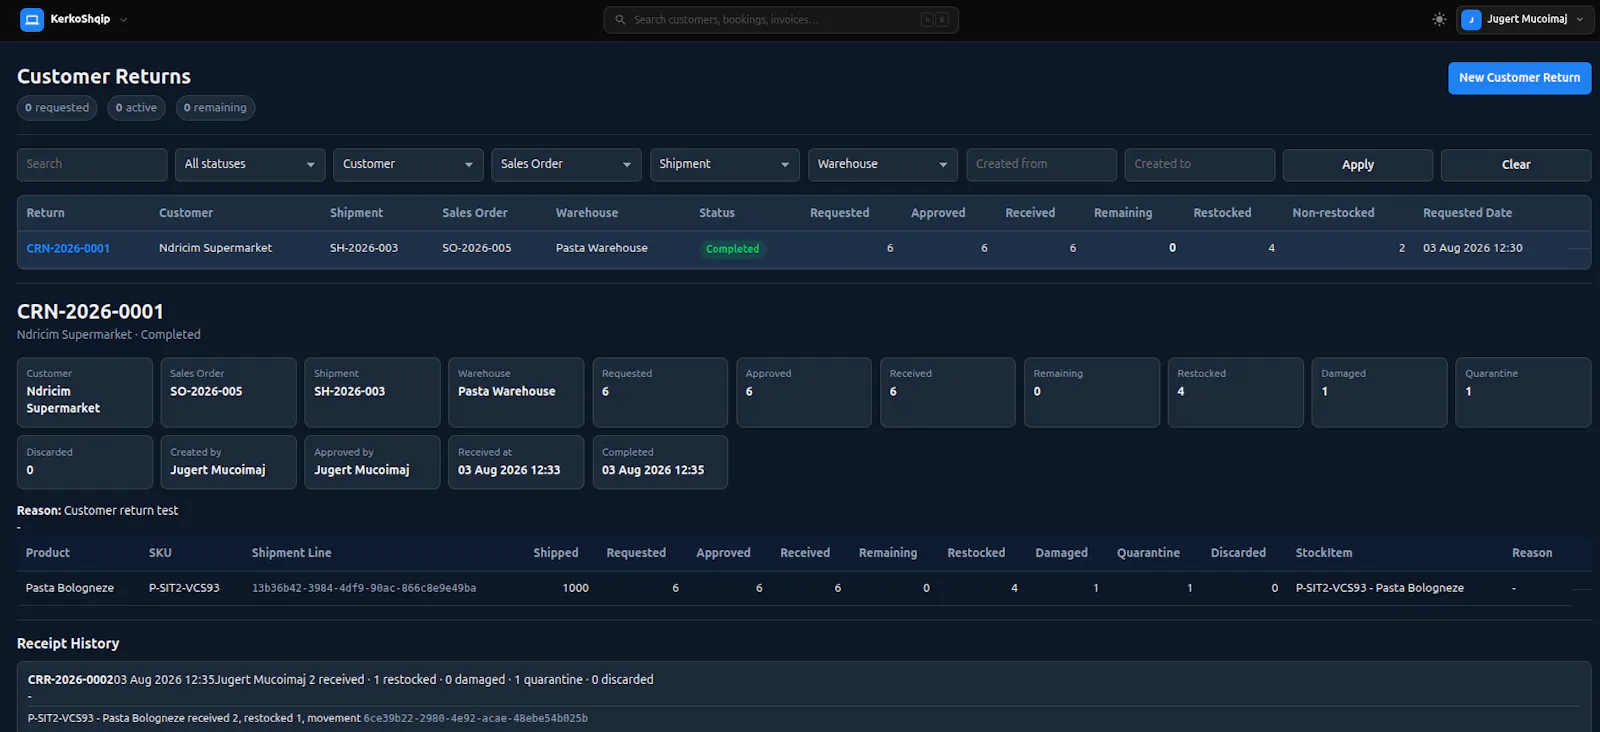Click the Restocked 4 summary card
The height and width of the screenshot is (732, 1600).
[x=1235, y=392]
